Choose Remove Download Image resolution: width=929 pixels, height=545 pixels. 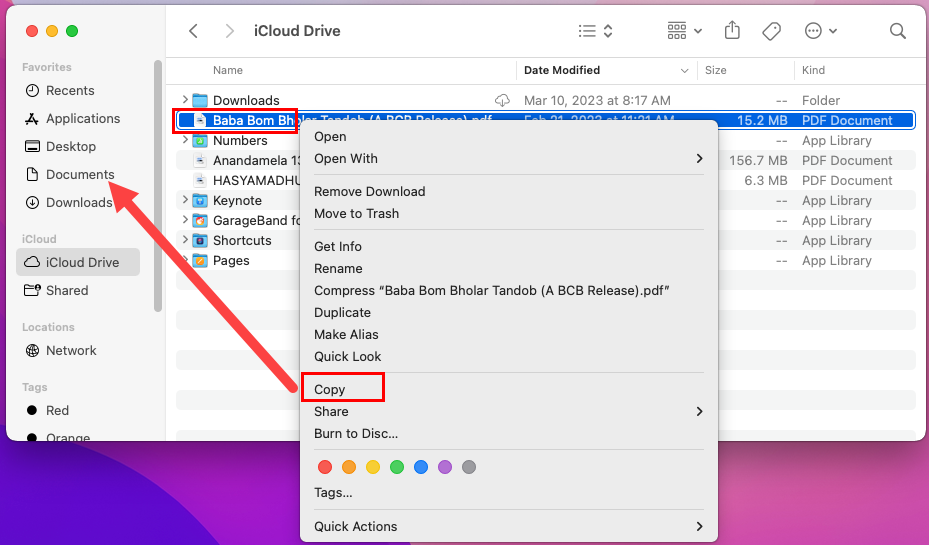pyautogui.click(x=370, y=191)
